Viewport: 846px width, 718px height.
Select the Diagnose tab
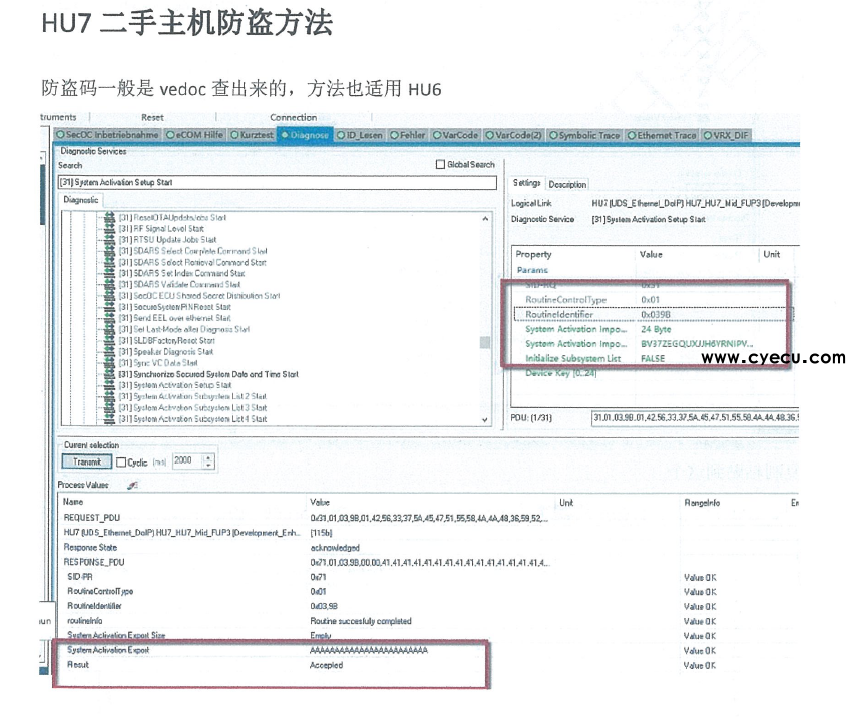click(x=305, y=135)
